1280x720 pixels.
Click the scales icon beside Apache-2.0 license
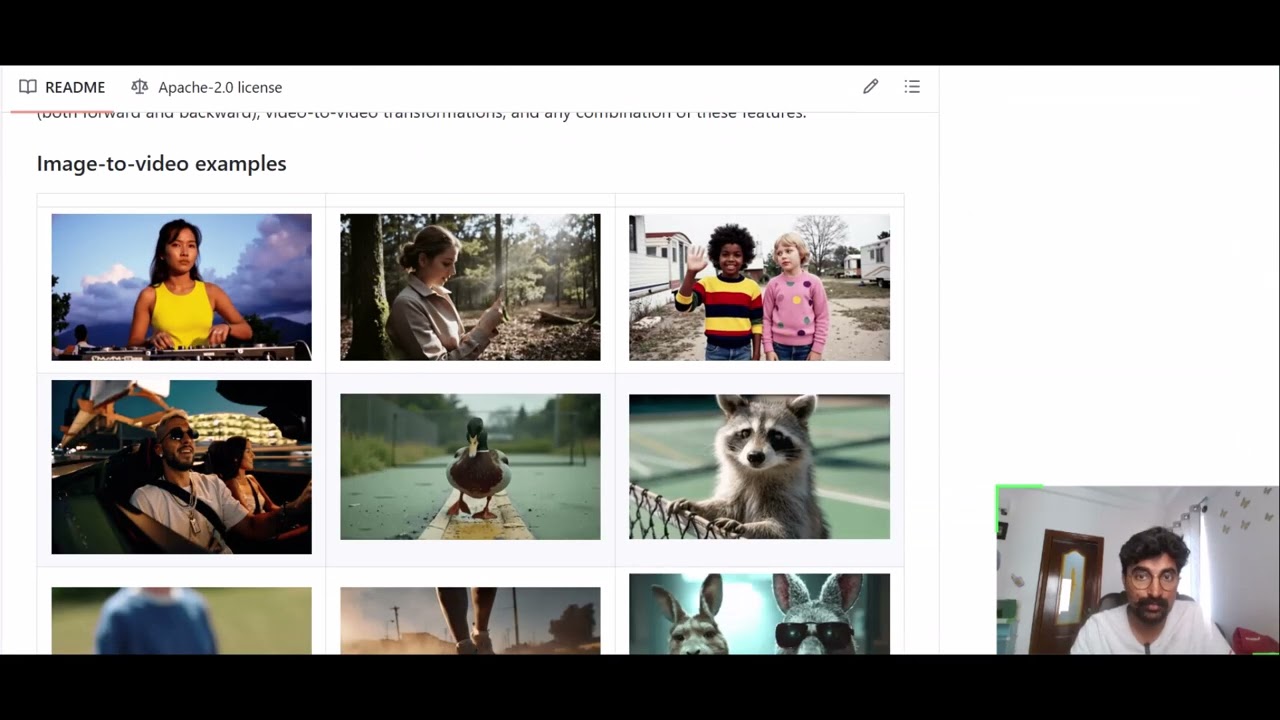click(140, 87)
